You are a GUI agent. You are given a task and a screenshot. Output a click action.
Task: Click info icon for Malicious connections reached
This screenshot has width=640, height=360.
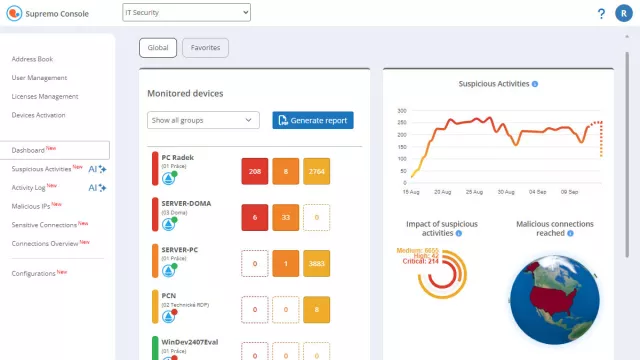tap(570, 233)
